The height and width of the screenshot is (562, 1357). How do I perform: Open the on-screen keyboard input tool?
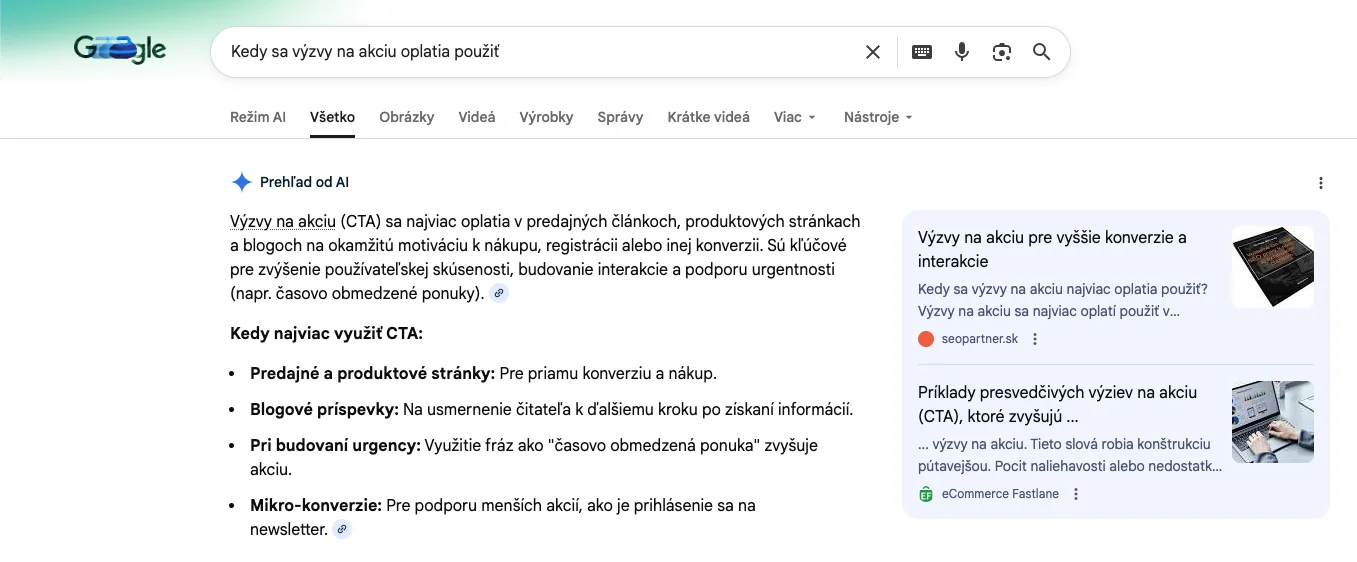[x=922, y=52]
